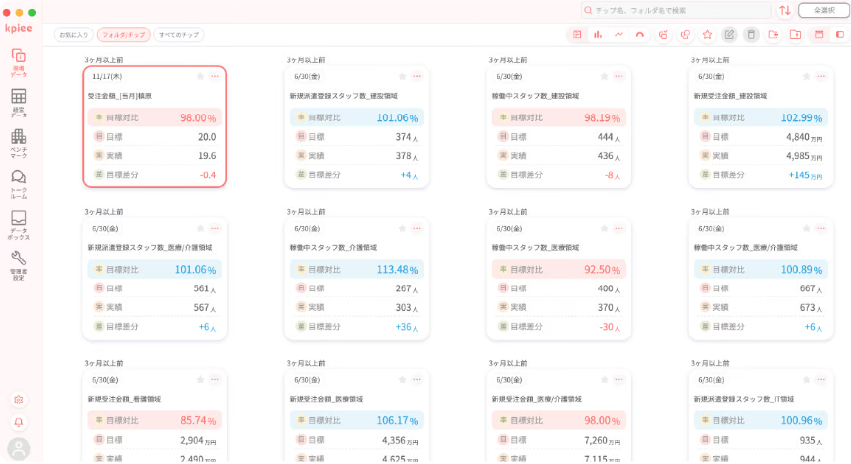Open more menu on 102.99% card
The image size is (851, 464).
[x=821, y=77]
